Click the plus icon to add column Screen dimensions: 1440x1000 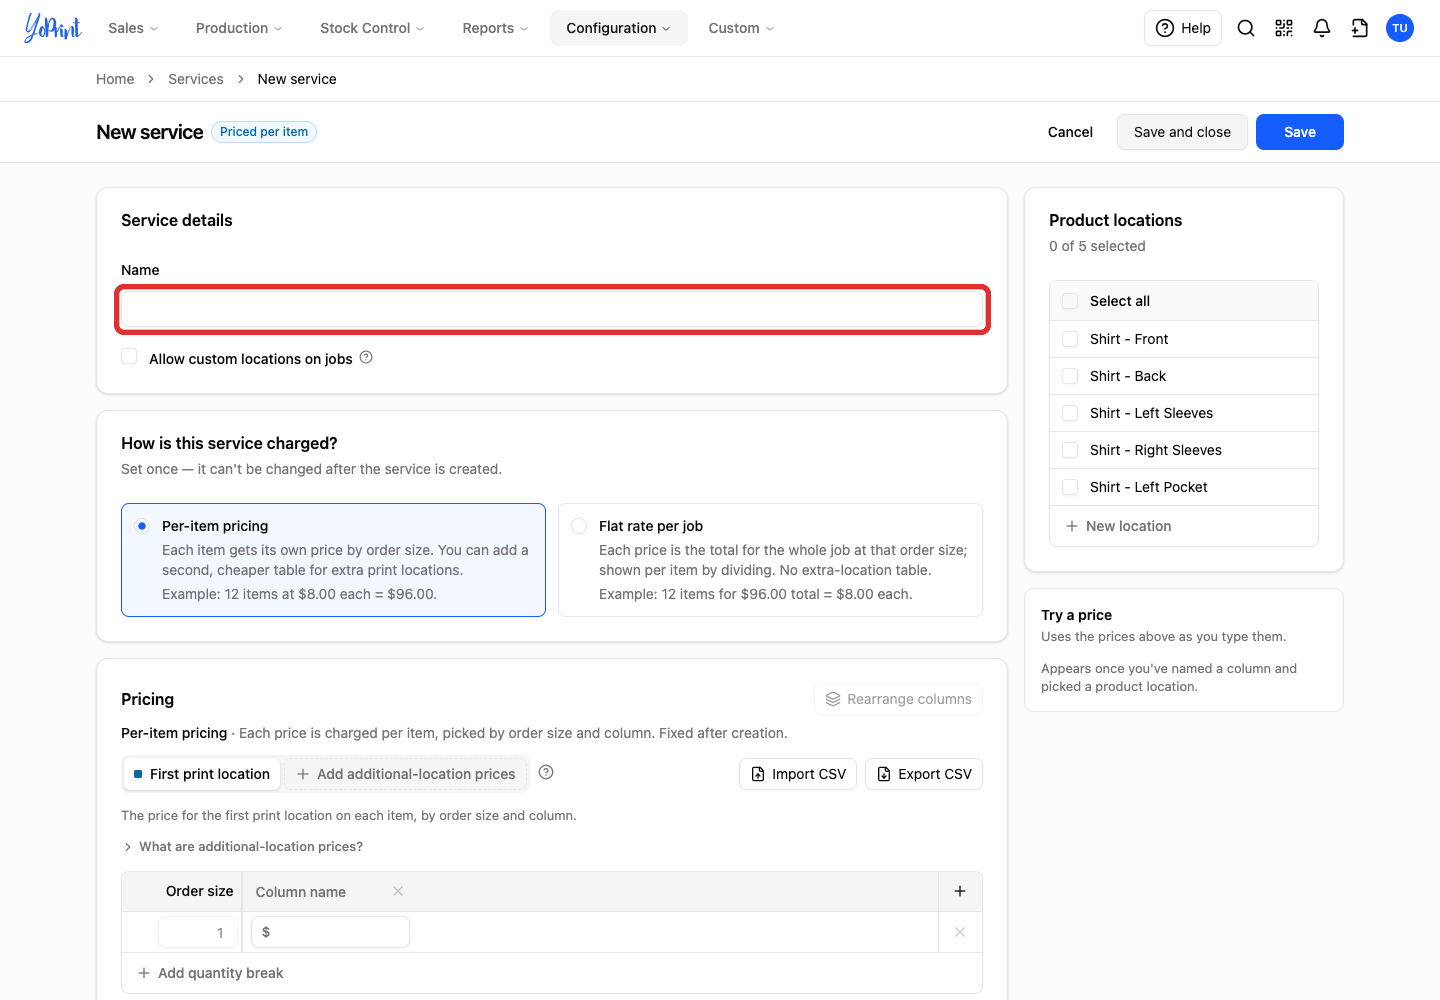click(x=960, y=891)
